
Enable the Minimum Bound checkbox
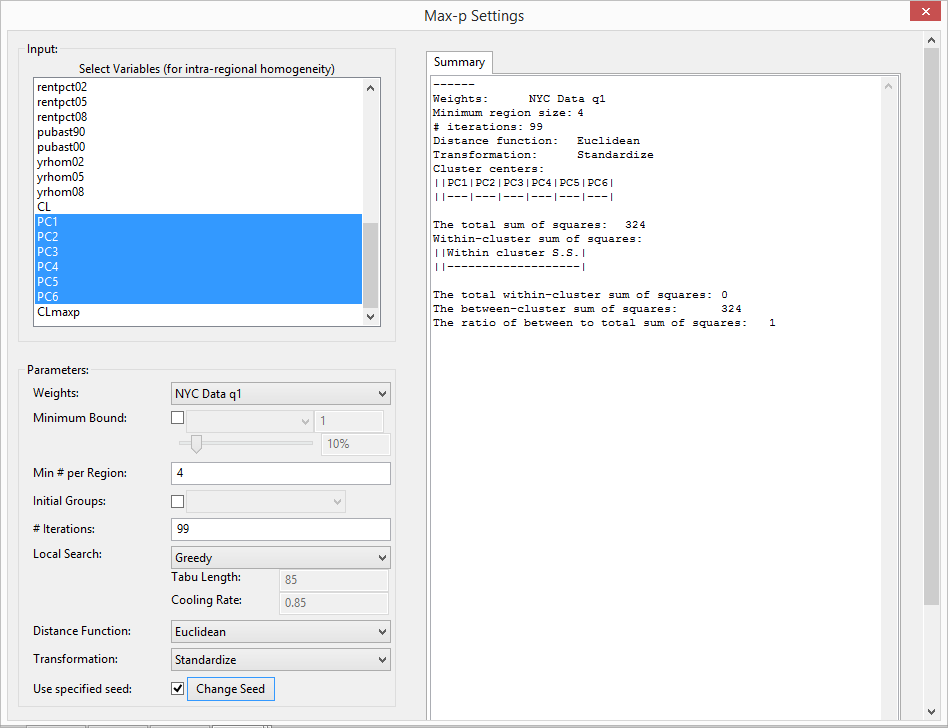[177, 417]
